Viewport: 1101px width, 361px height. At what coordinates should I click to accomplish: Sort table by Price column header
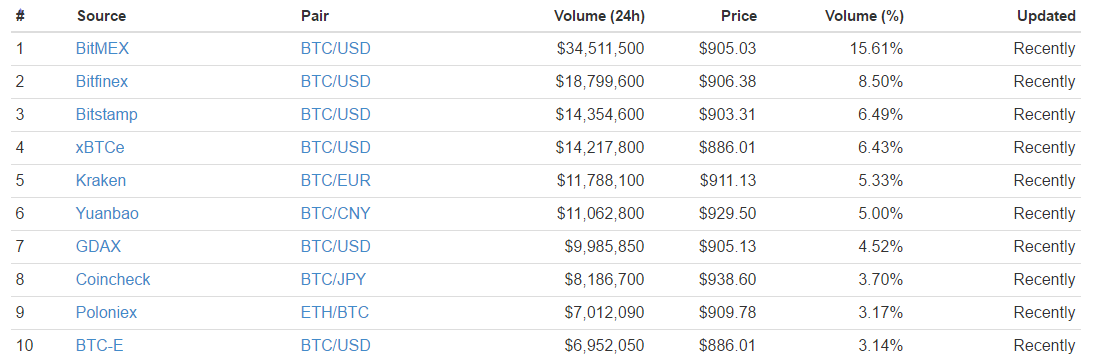click(x=739, y=15)
